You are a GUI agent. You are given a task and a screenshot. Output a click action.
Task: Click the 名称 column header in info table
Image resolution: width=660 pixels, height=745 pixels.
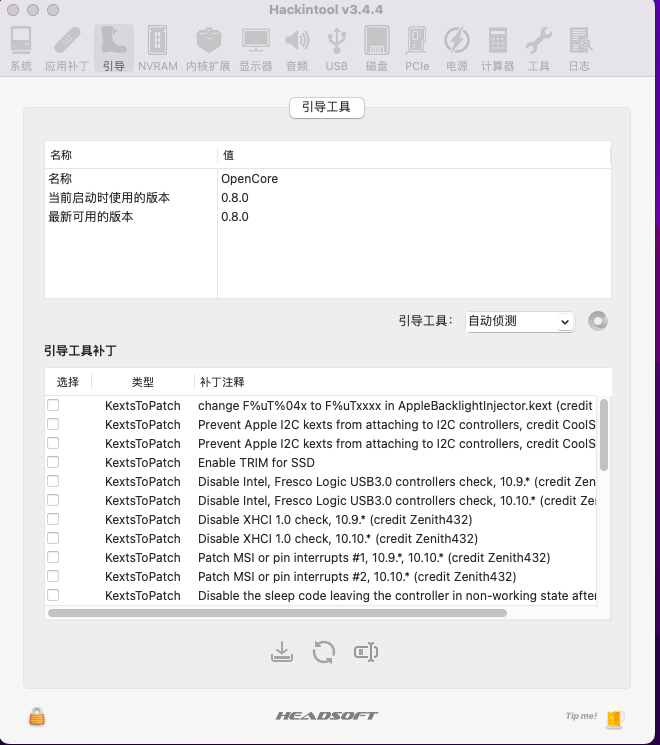tap(131, 155)
